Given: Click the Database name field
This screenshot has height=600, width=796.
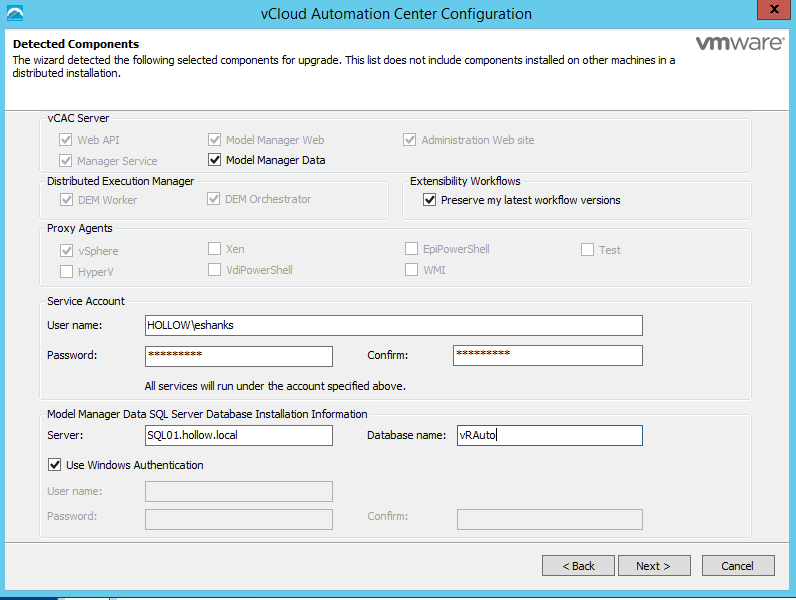Looking at the screenshot, I should coord(548,436).
